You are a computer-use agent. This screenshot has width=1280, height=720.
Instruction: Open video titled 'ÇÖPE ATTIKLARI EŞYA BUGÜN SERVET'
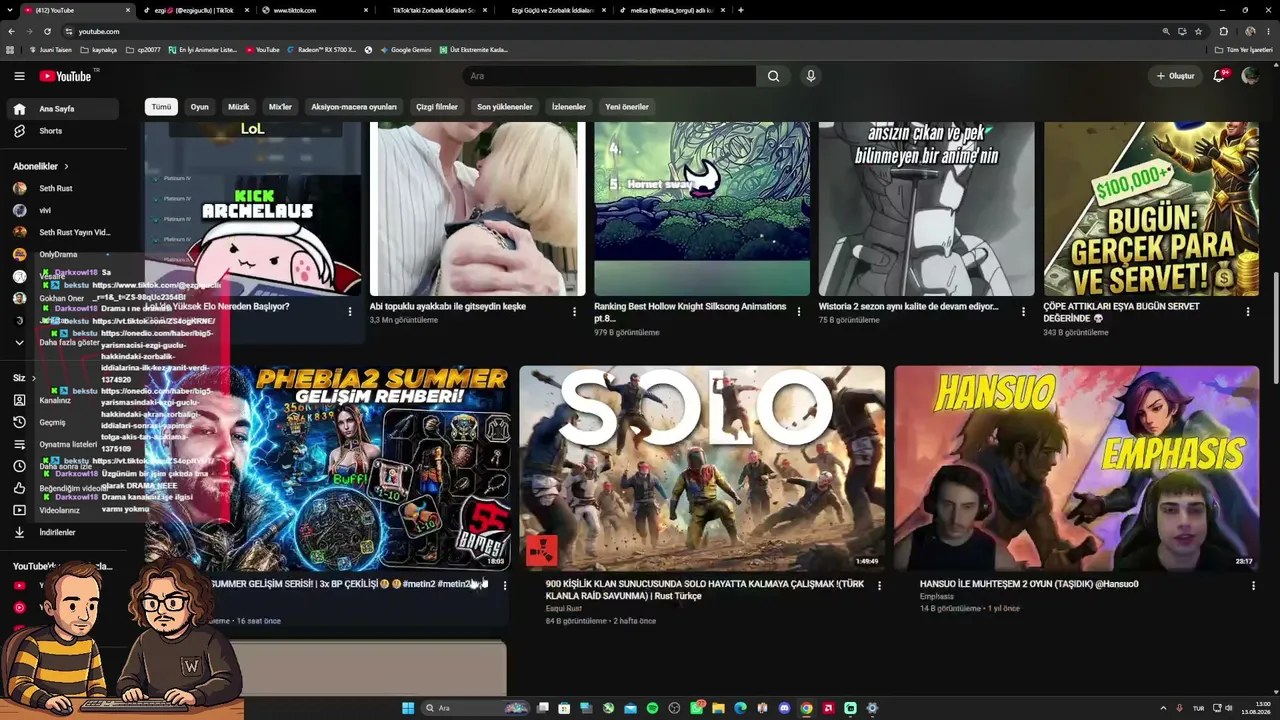(1121, 313)
